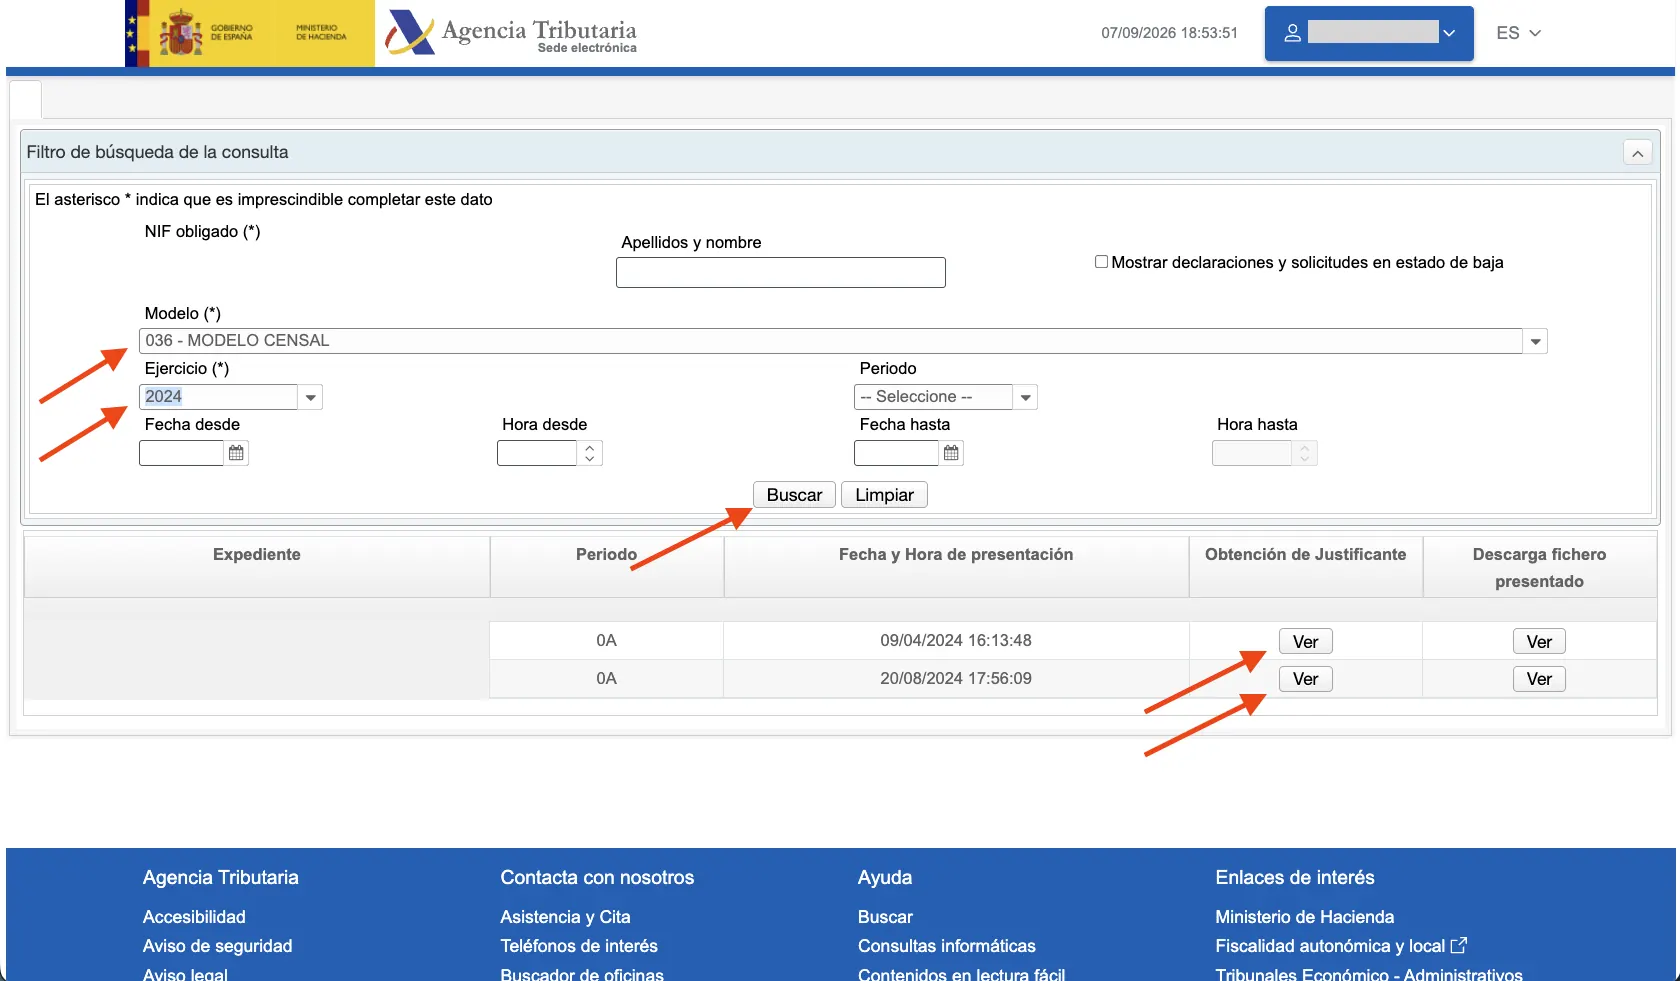
Task: Click the user profile icon in header
Action: [x=1292, y=33]
